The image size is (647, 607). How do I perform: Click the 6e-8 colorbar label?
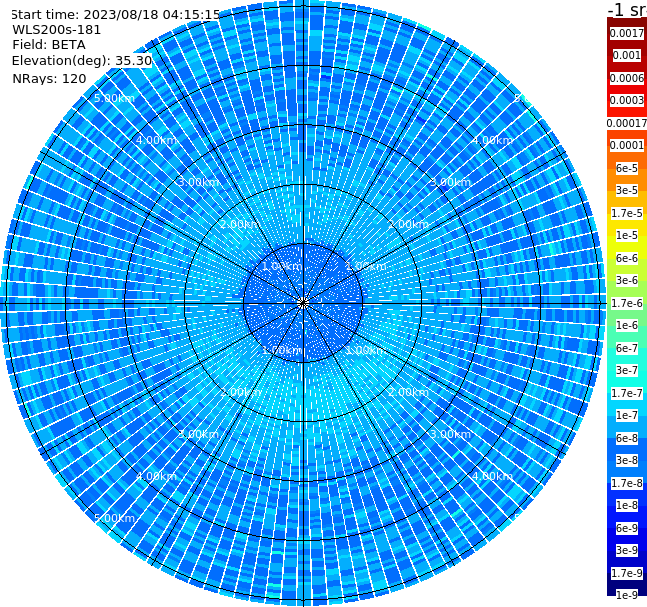627,438
